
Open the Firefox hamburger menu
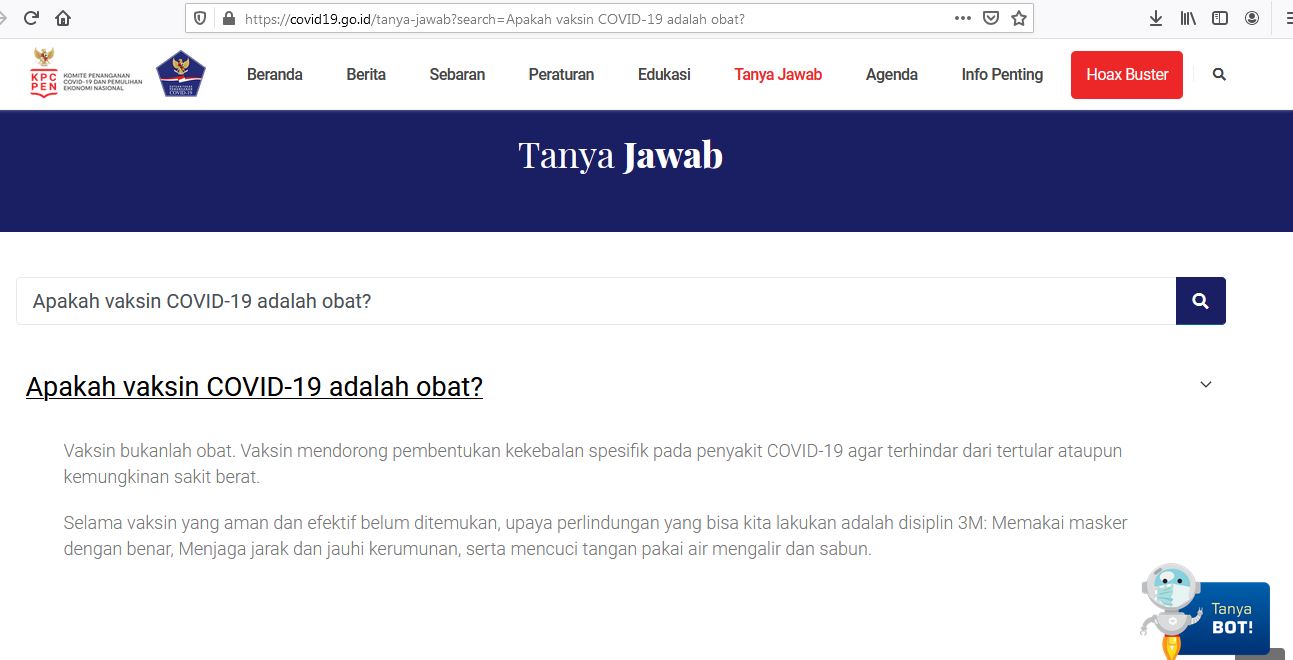[1283, 17]
